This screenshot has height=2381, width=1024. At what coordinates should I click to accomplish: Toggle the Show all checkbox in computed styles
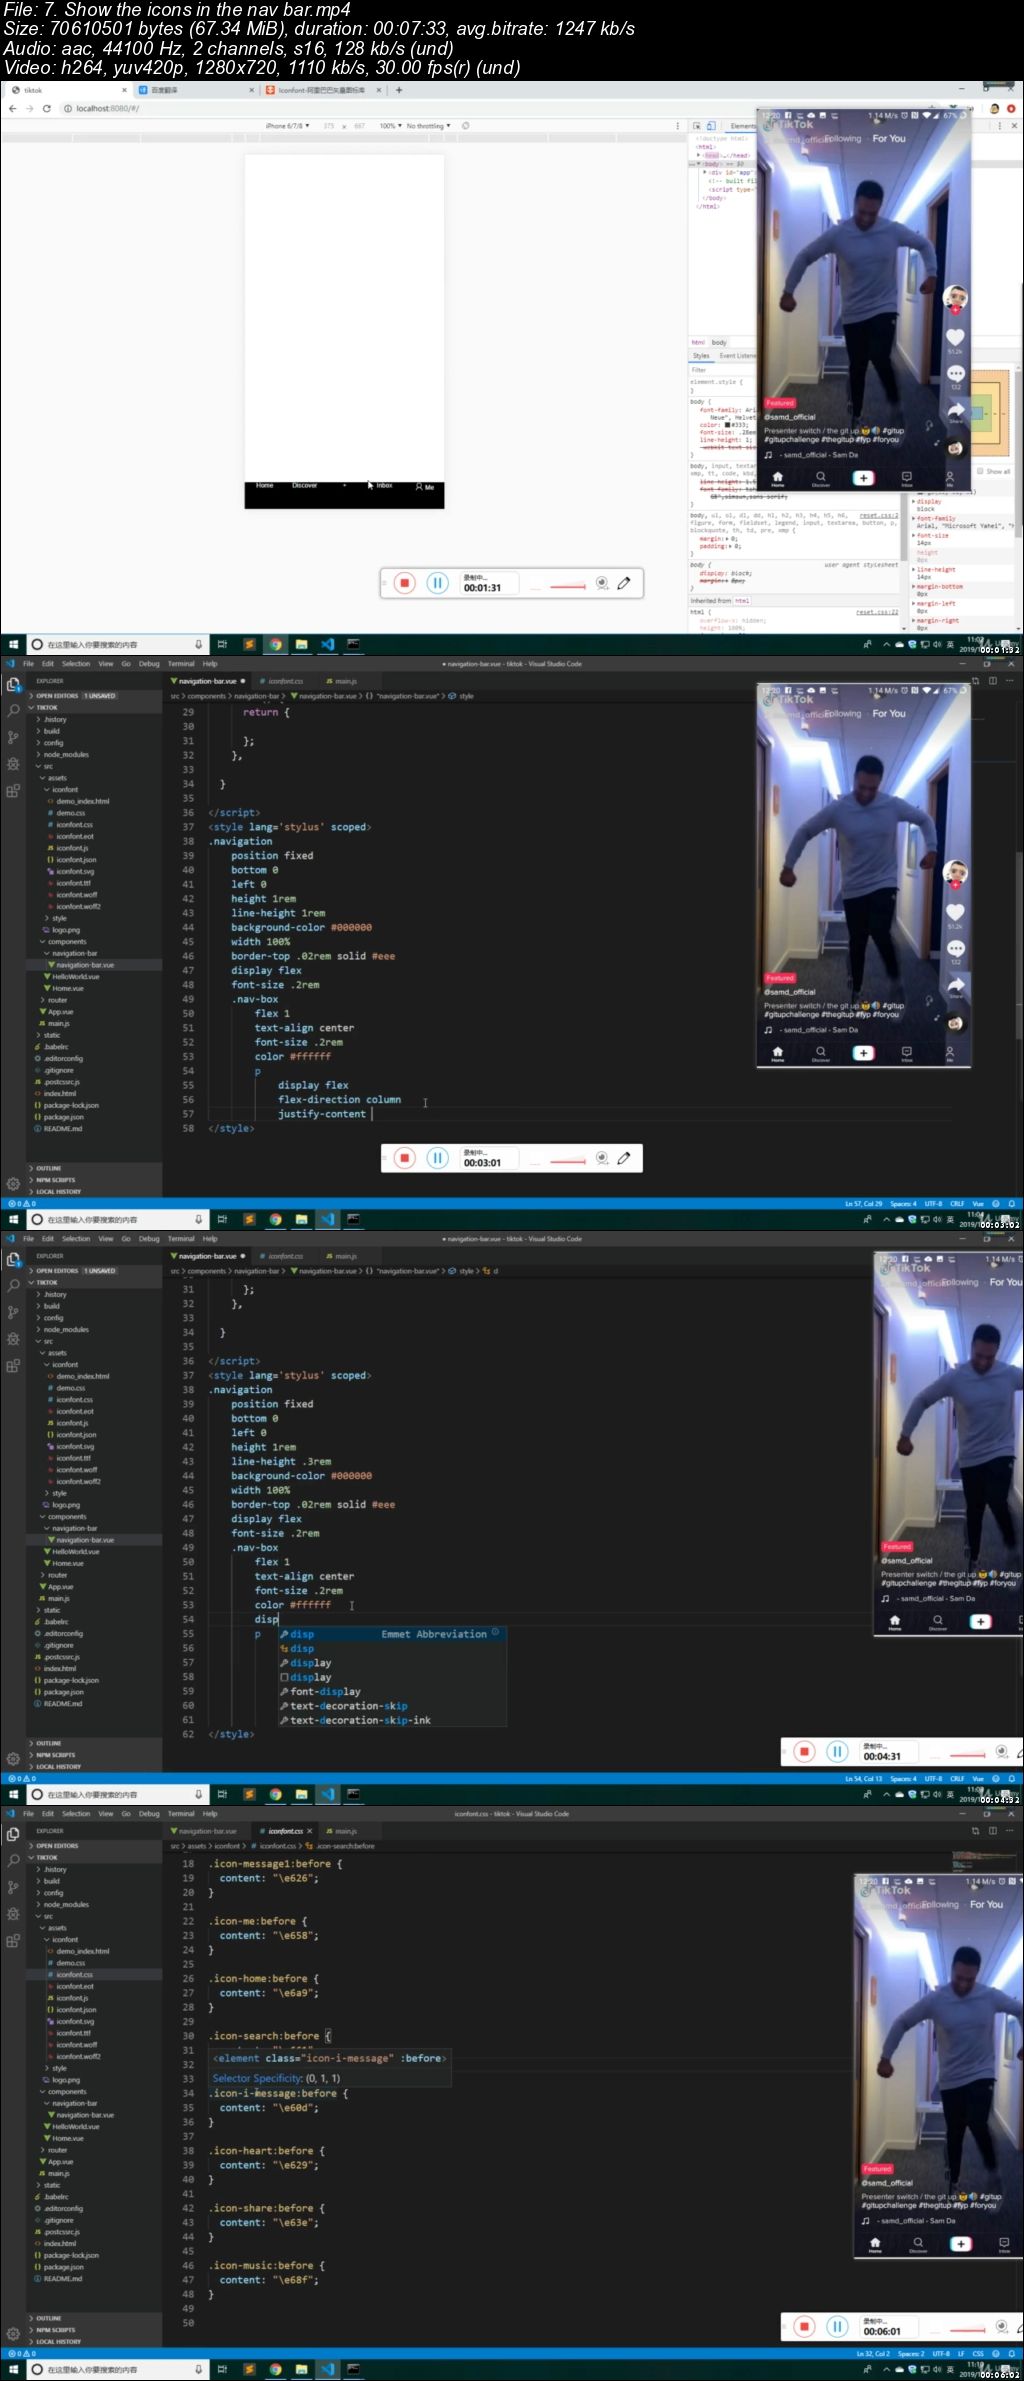click(x=980, y=471)
